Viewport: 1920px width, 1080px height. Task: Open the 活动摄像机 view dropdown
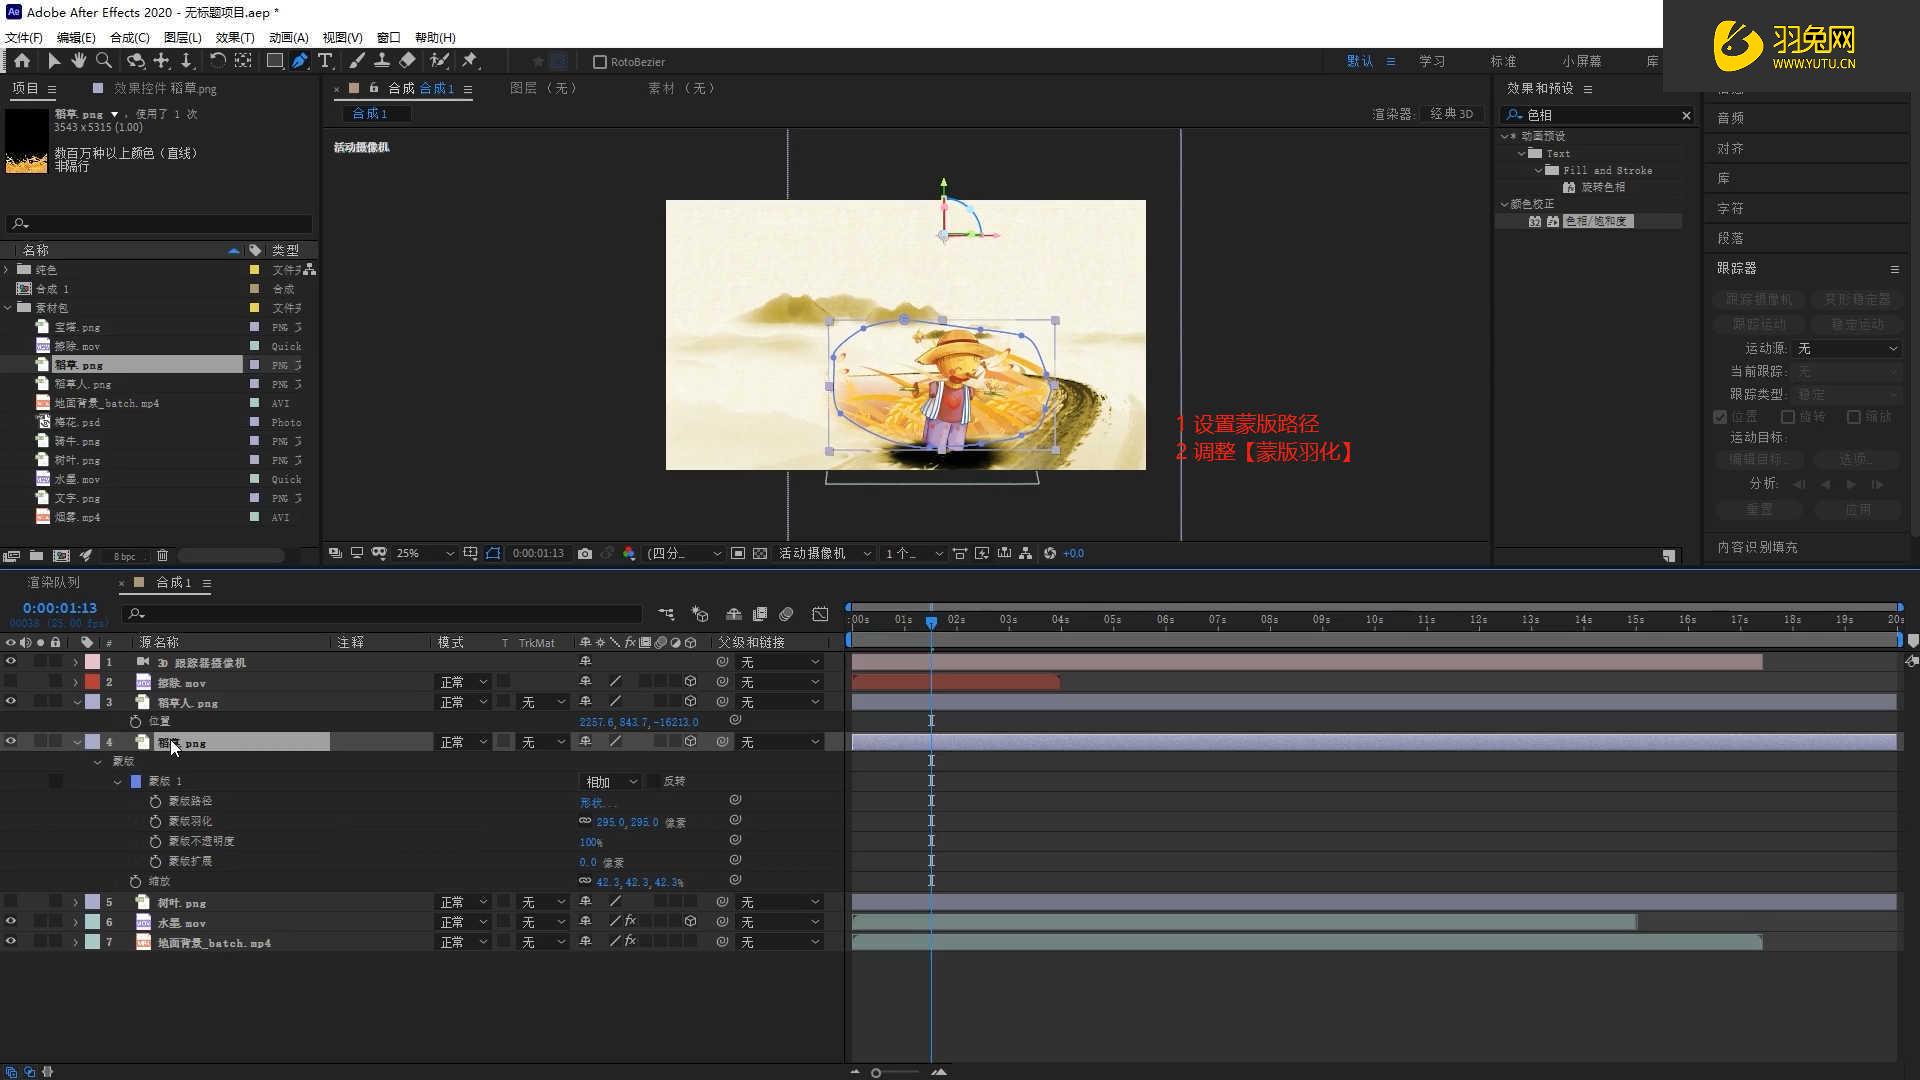[825, 553]
